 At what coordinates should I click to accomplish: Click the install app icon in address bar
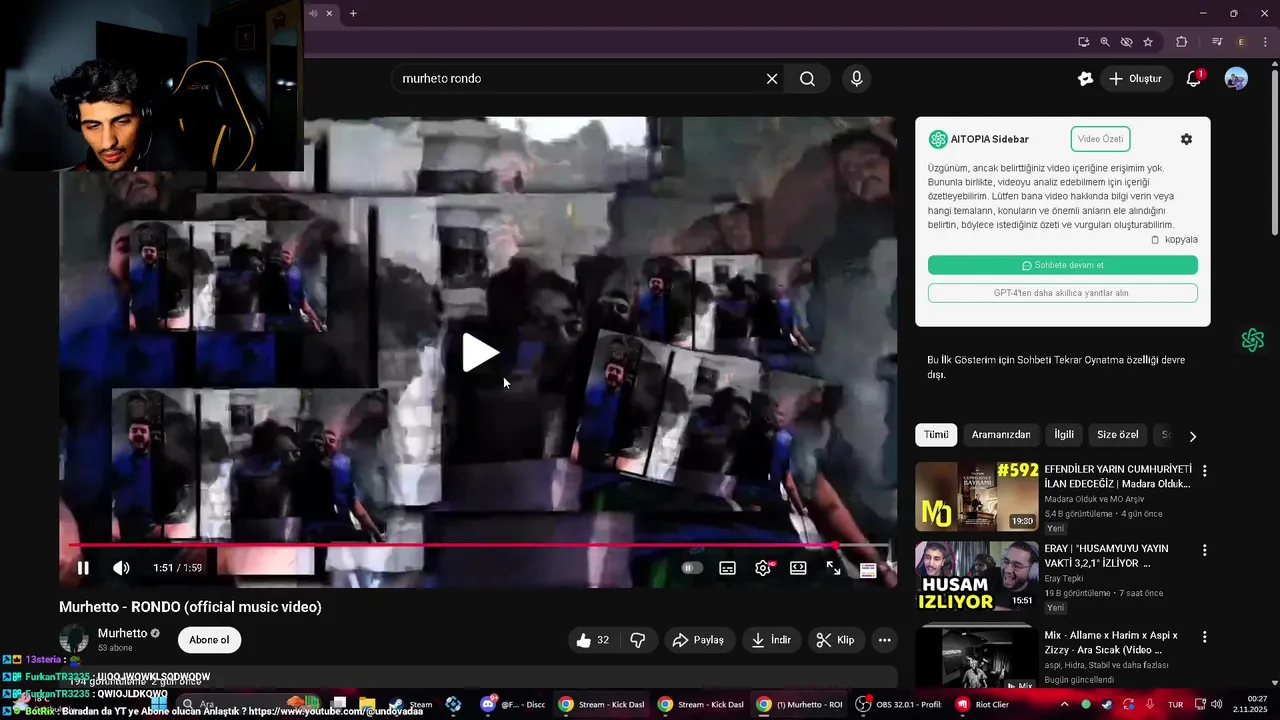(x=1084, y=42)
